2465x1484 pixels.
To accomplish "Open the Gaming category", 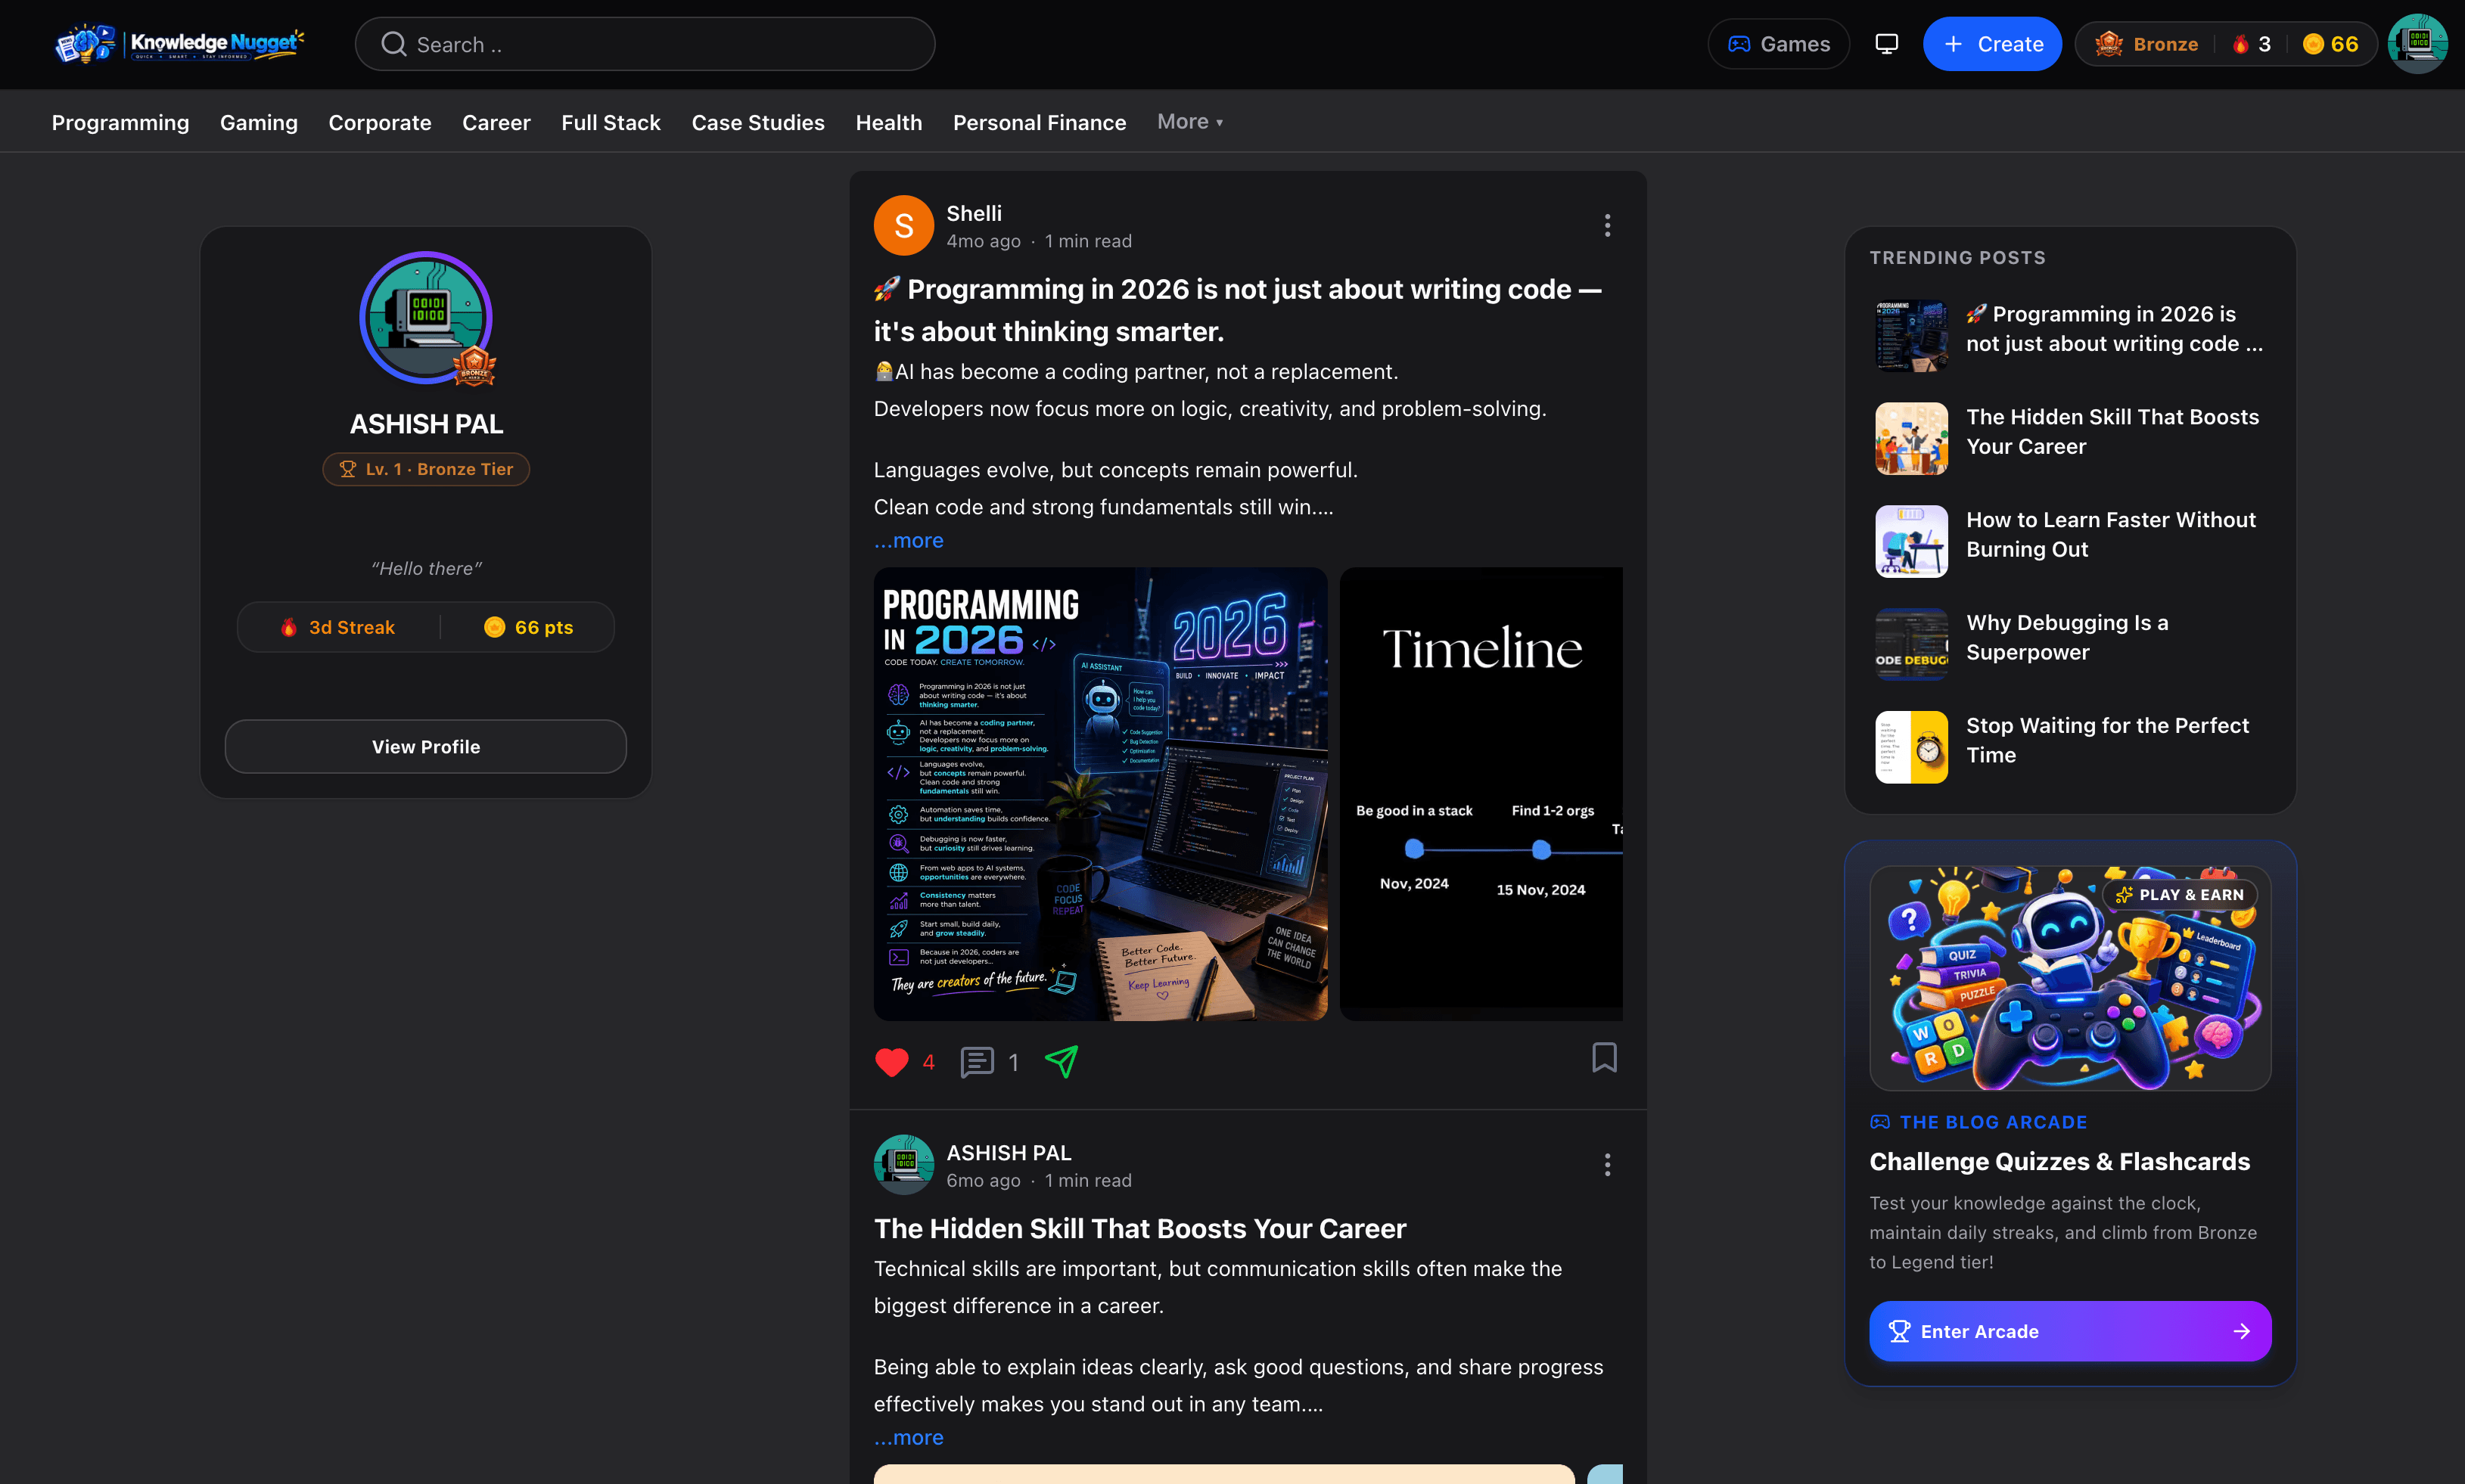I will click(x=259, y=122).
